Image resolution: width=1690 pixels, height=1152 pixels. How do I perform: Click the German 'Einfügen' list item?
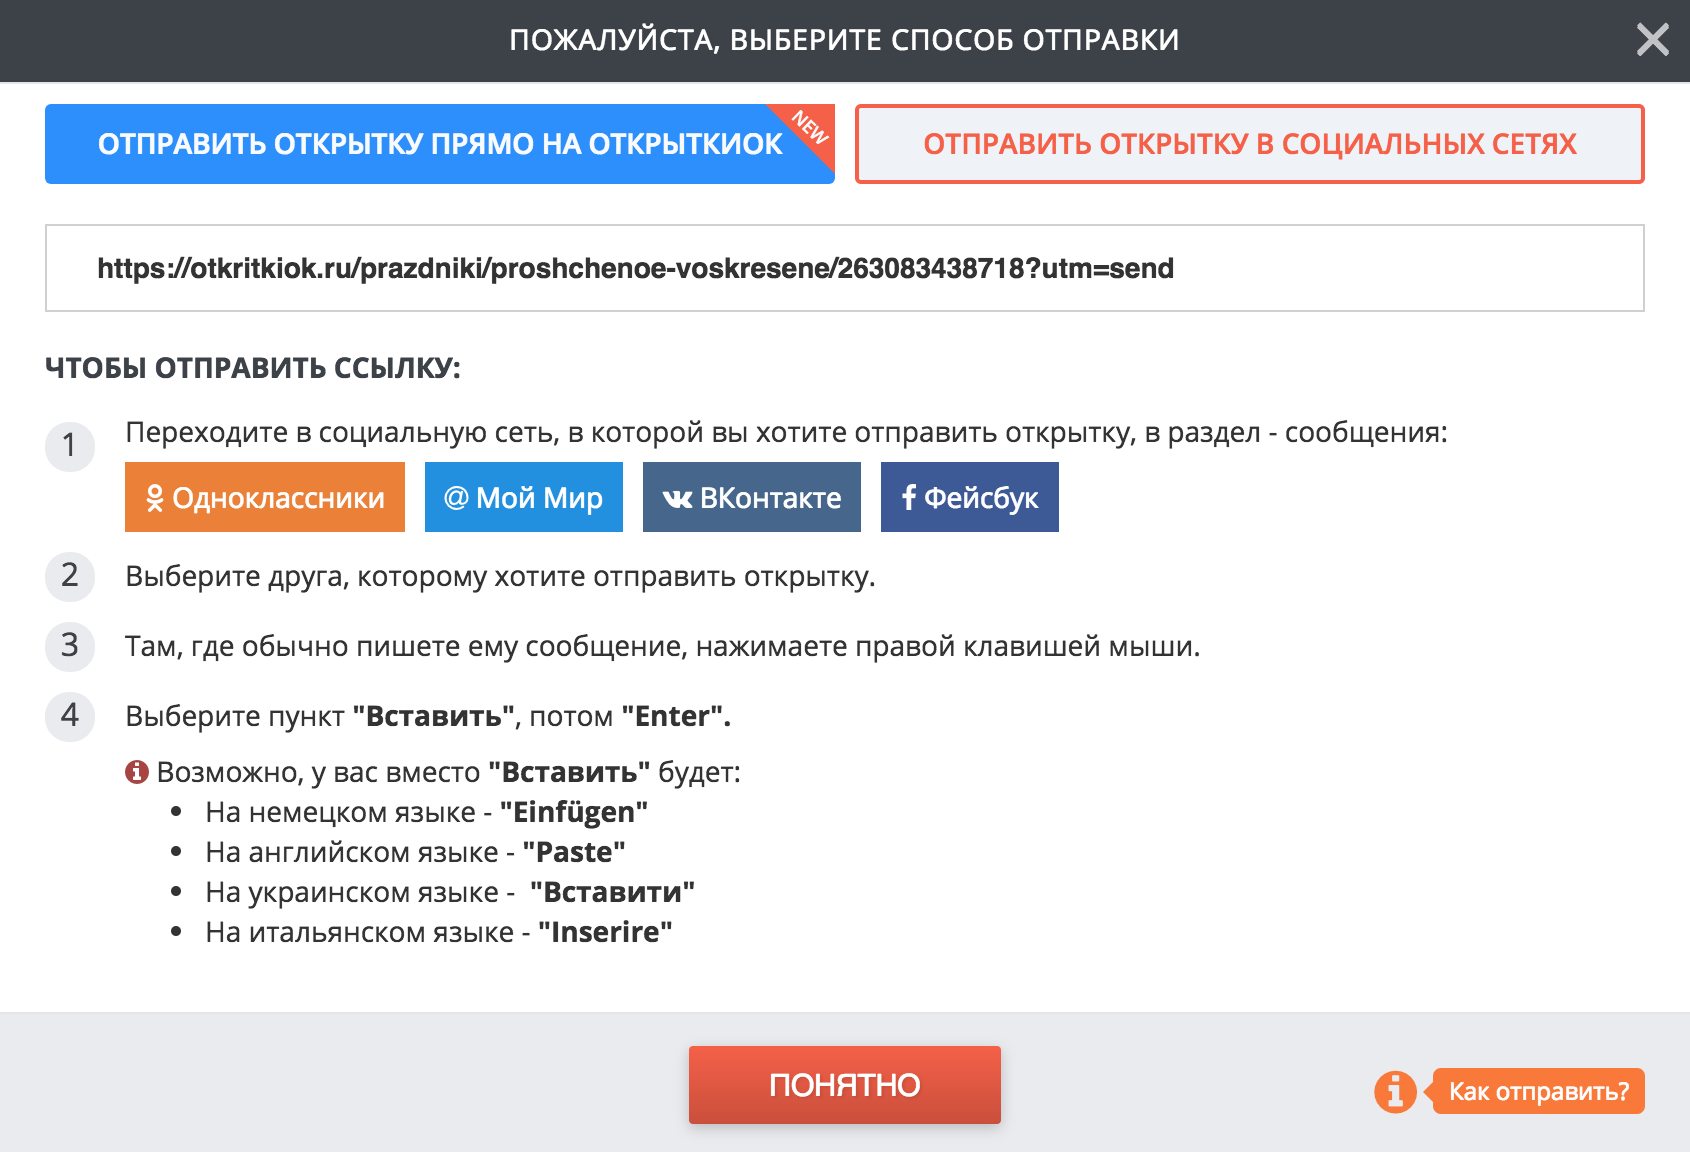427,812
